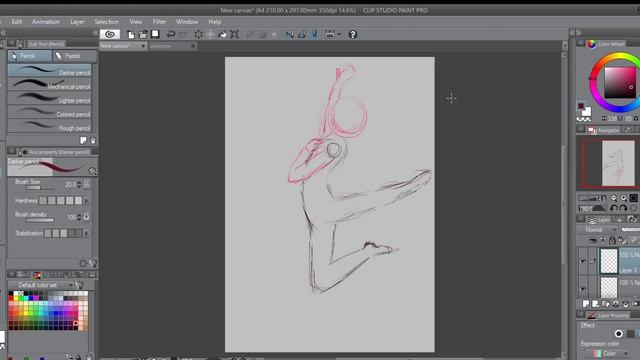This screenshot has height=360, width=640.
Task: Click the Save icon in toolbar
Action: pyautogui.click(x=155, y=34)
